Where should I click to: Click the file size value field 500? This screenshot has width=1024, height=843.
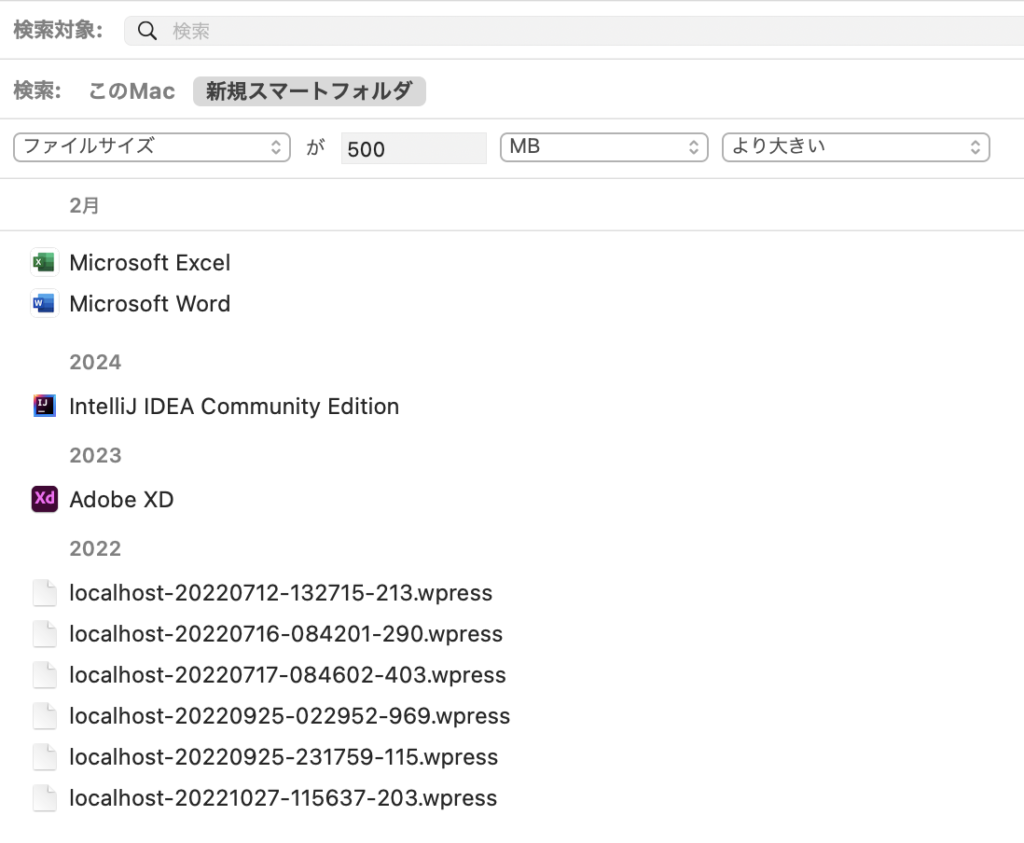pos(414,148)
